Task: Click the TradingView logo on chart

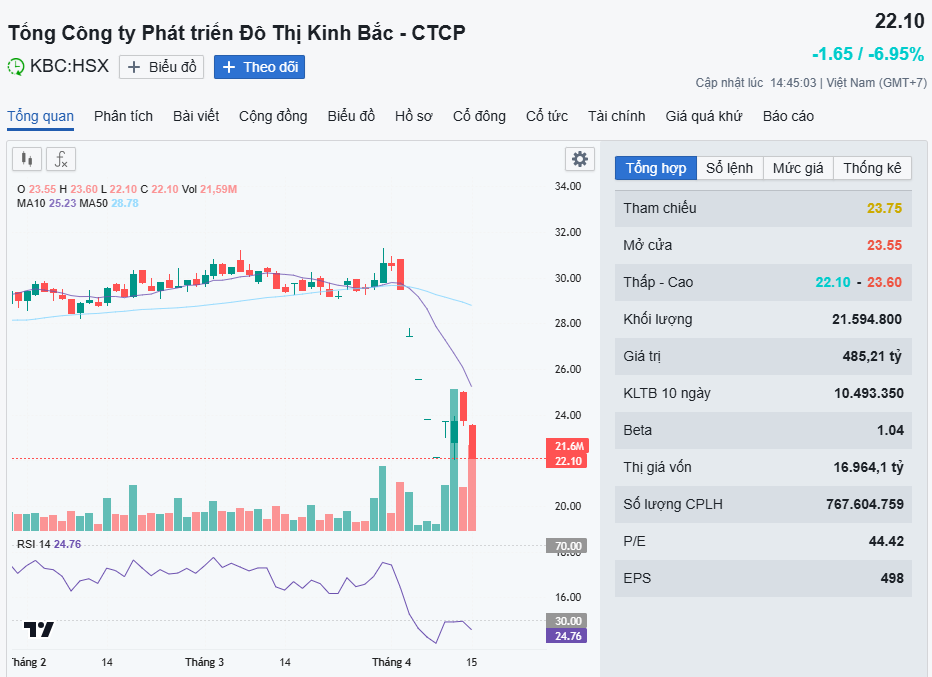Action: pyautogui.click(x=39, y=629)
